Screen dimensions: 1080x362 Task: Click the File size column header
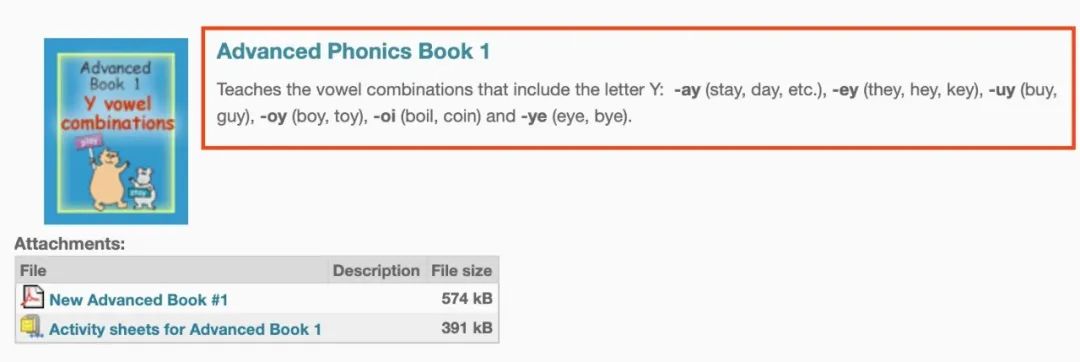(x=462, y=270)
